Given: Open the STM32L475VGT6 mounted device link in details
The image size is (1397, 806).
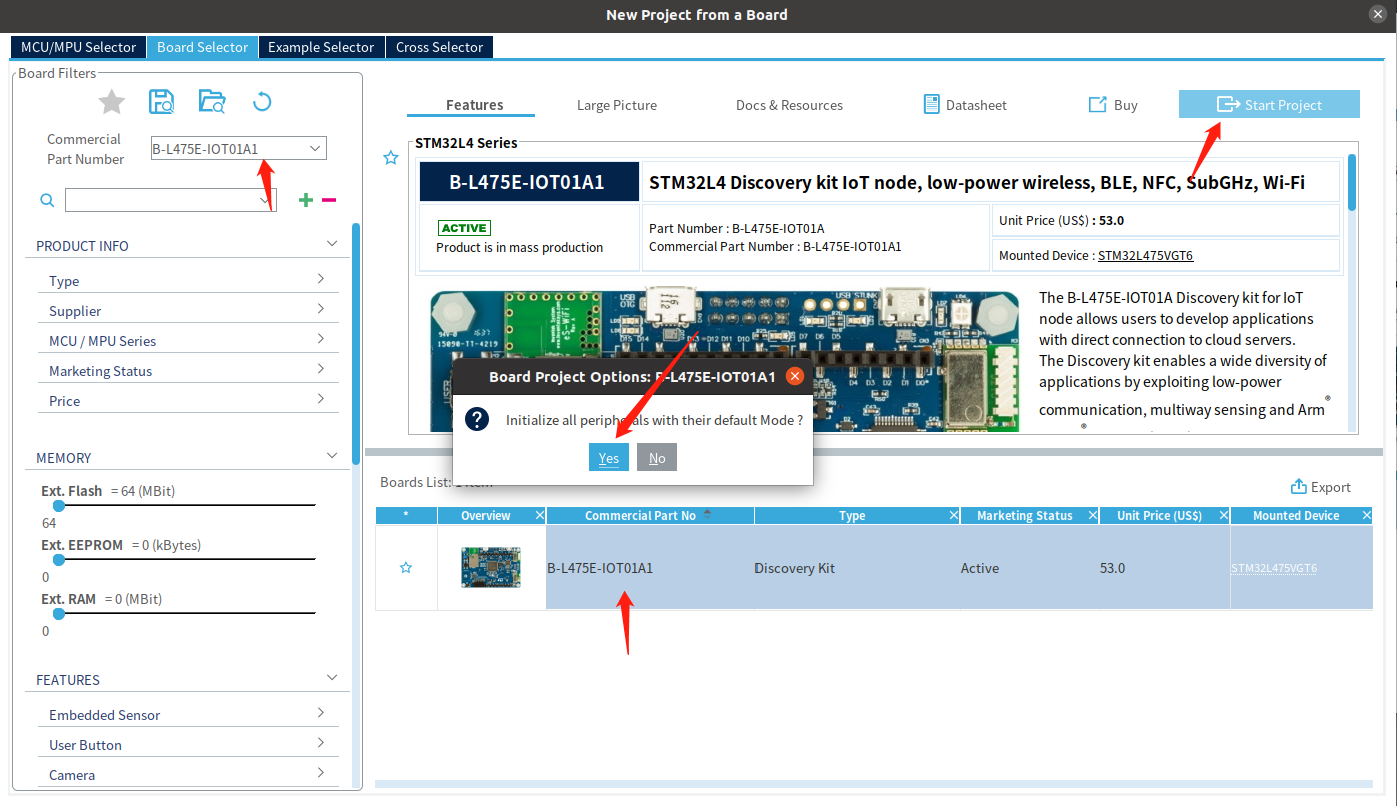Looking at the screenshot, I should click(x=1145, y=256).
